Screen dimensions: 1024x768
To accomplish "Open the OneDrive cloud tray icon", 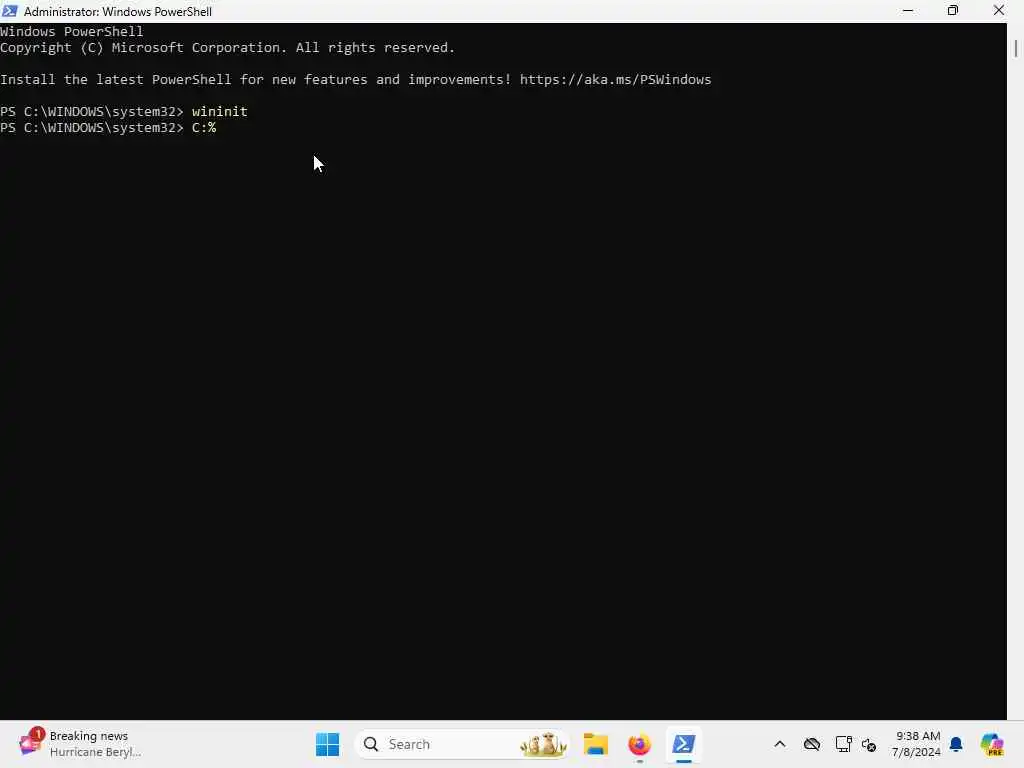I will pyautogui.click(x=812, y=744).
